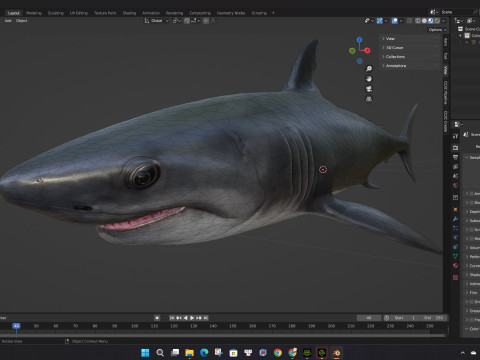
Task: Select Wireframe viewport shading
Action: tap(418, 21)
